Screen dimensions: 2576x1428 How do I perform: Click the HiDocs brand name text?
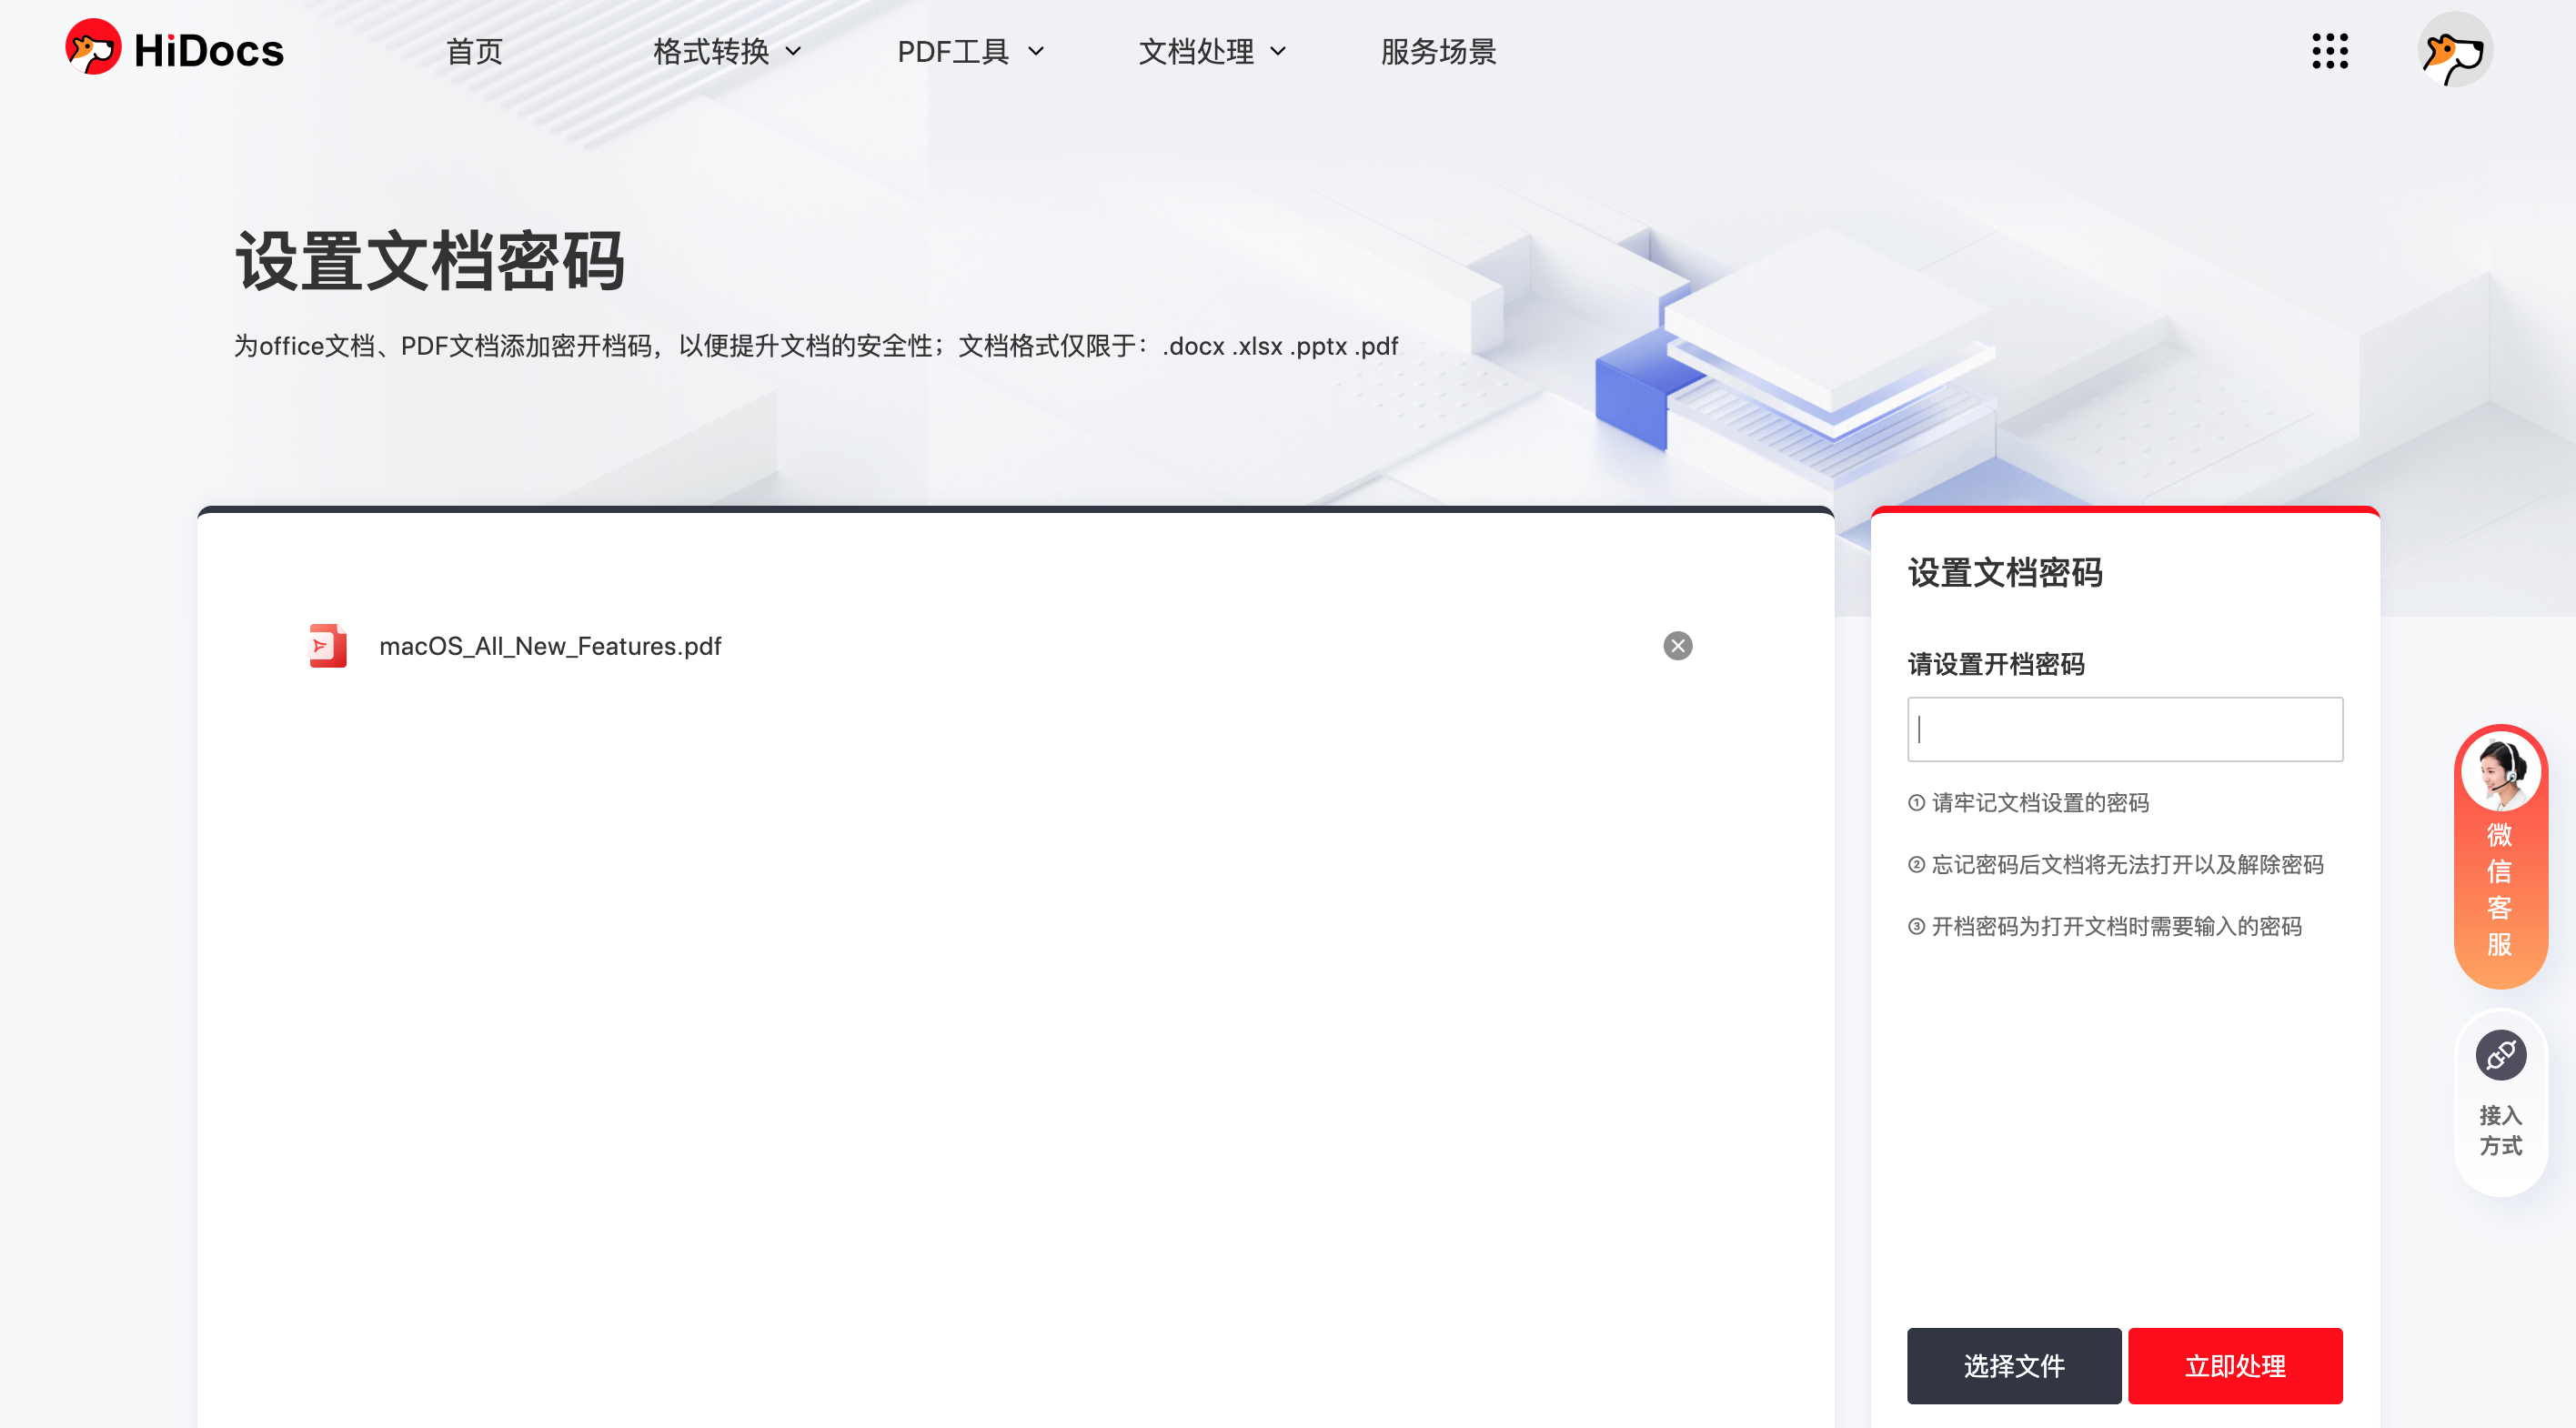(x=208, y=51)
